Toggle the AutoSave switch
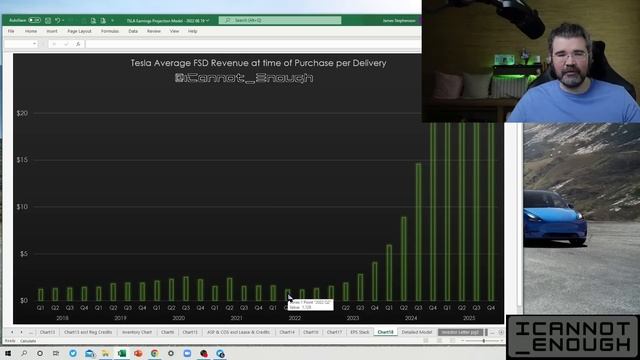640x360 pixels. click(34, 20)
